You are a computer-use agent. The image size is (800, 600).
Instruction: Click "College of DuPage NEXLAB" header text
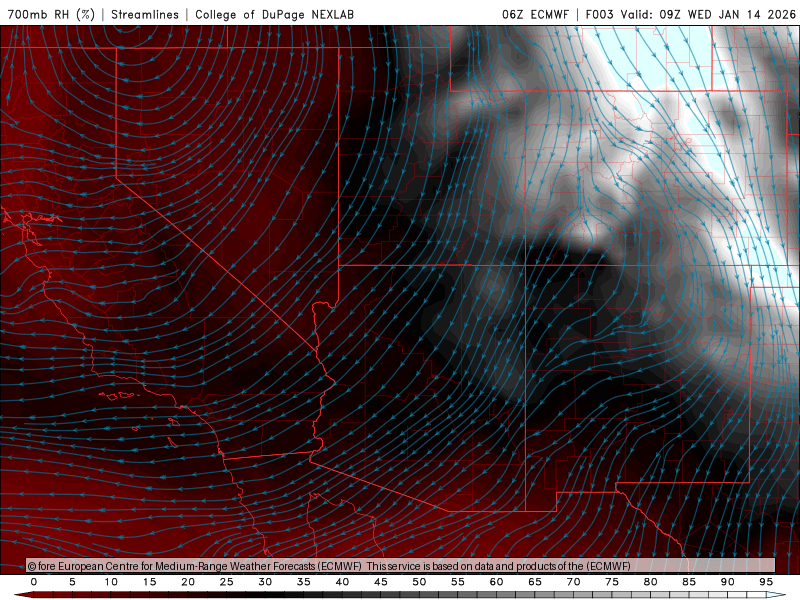pos(274,14)
